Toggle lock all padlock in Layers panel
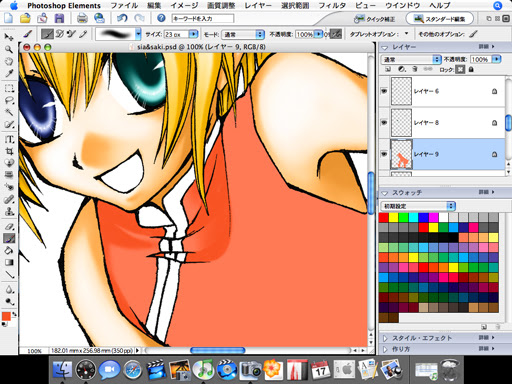 [471, 70]
